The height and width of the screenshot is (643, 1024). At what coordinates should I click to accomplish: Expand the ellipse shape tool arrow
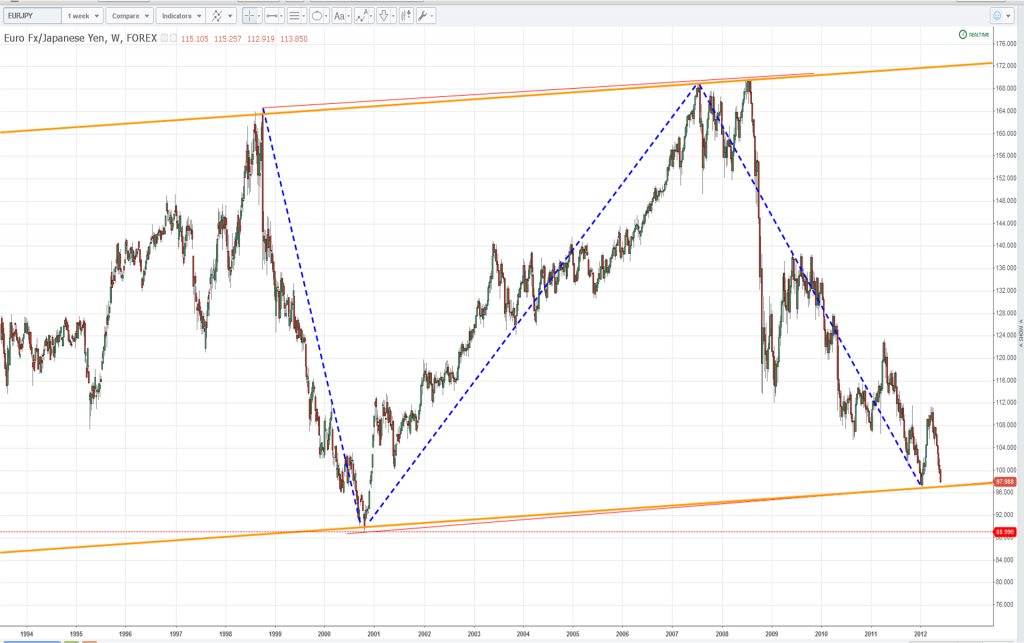(327, 16)
